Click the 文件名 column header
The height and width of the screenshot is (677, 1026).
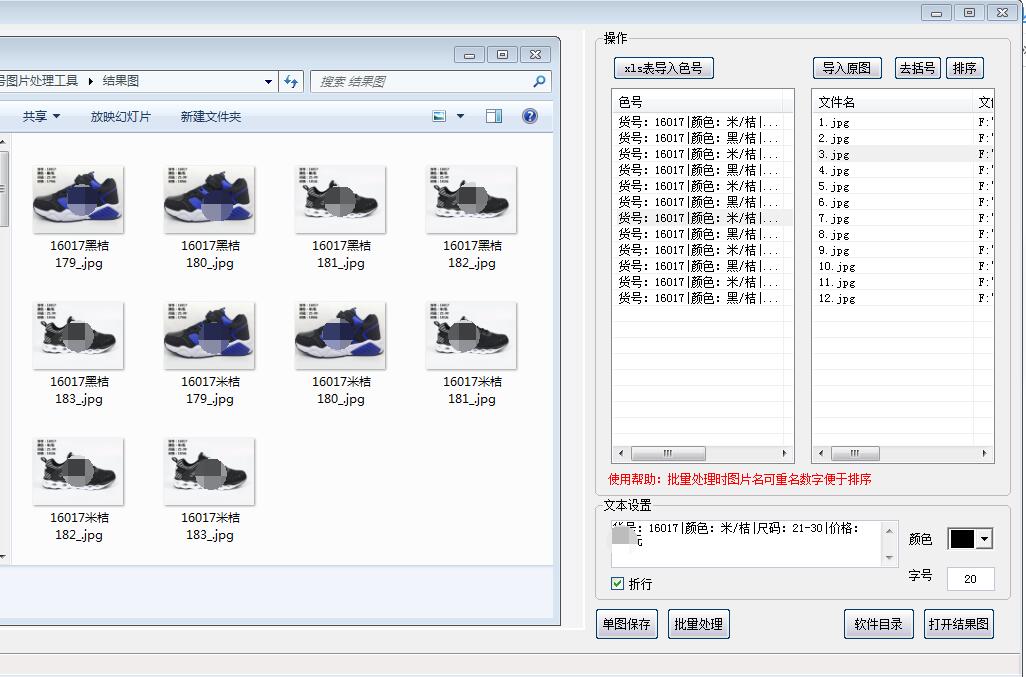892,102
